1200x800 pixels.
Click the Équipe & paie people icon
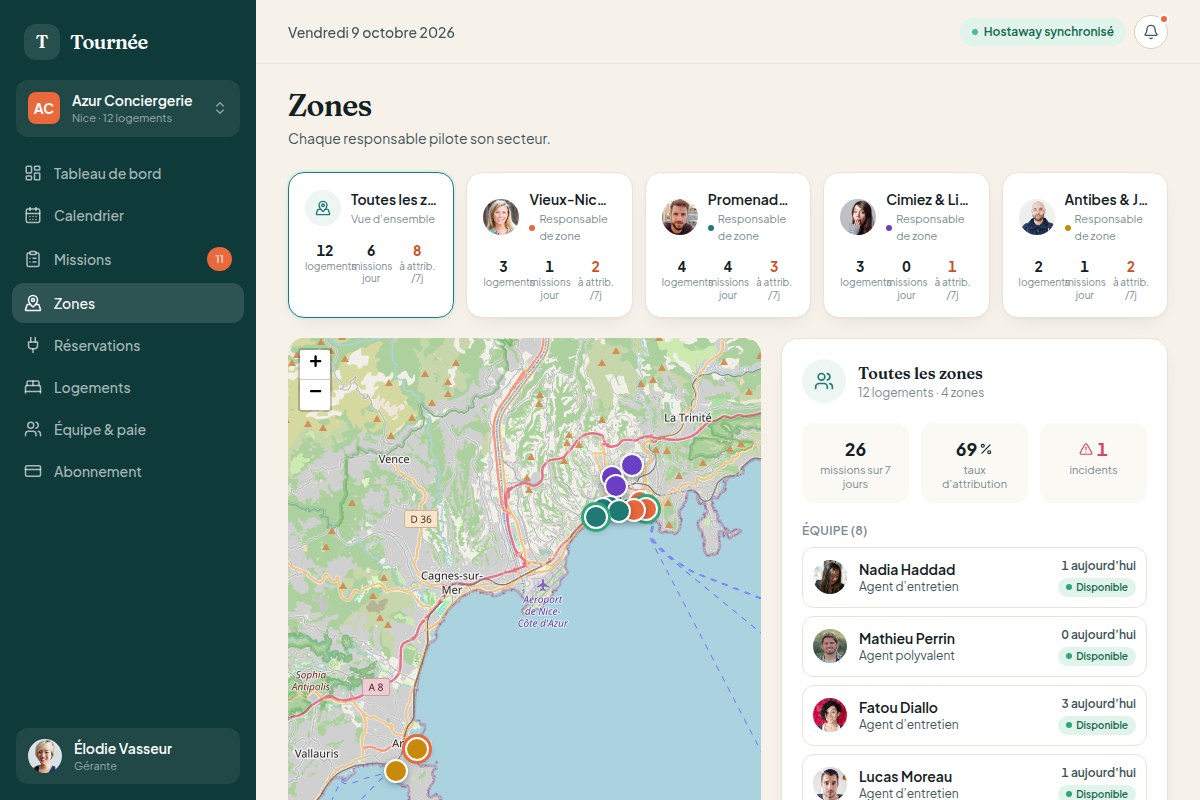[33, 429]
